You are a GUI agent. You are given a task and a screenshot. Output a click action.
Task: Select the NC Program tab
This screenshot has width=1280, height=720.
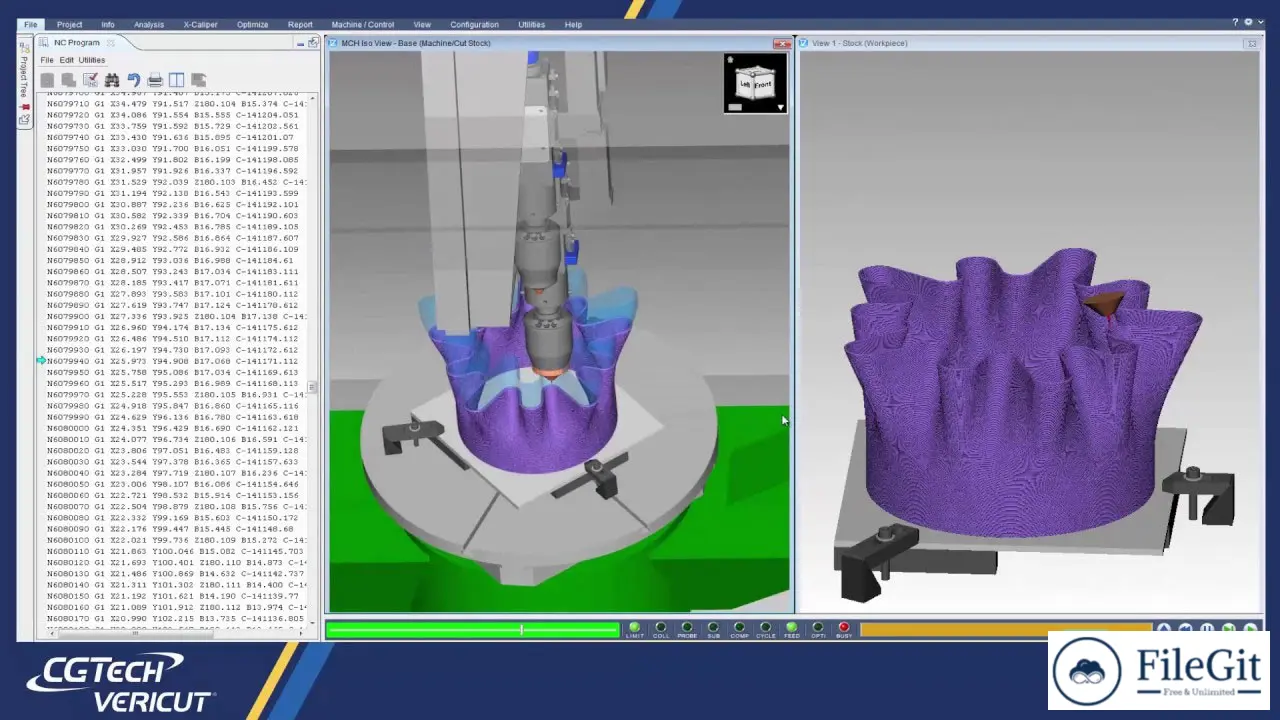[77, 43]
